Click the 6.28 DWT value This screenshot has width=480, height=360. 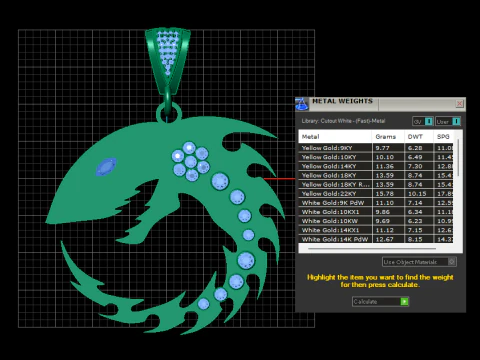(x=415, y=148)
